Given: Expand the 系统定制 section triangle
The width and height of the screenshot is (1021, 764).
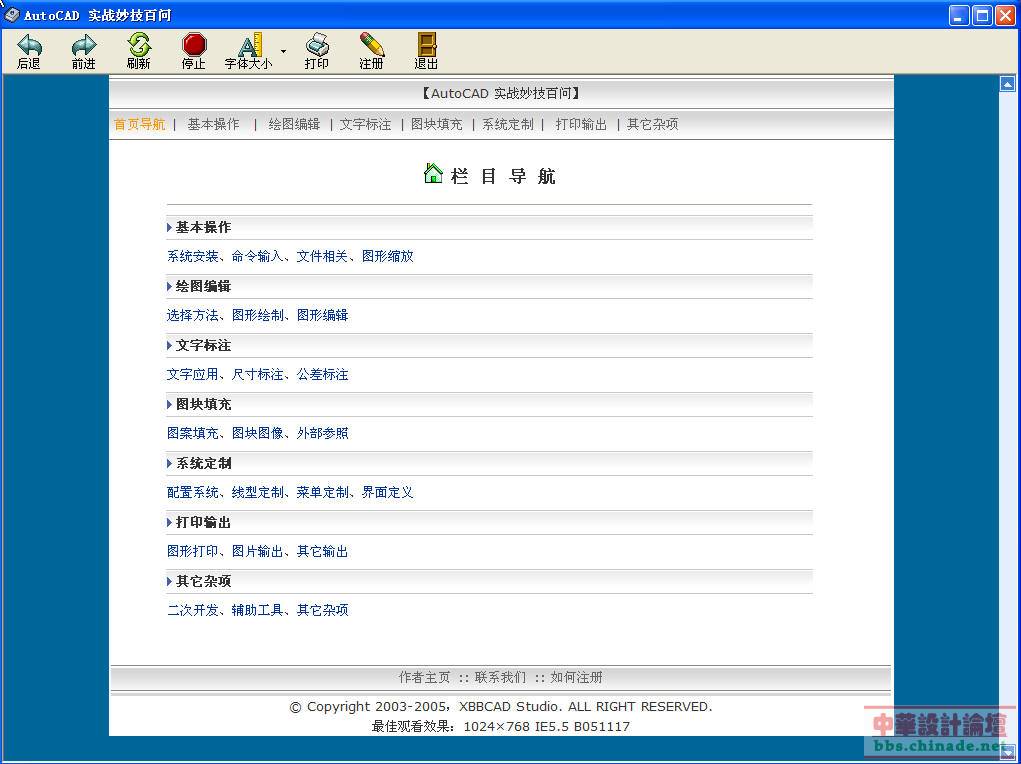Looking at the screenshot, I should 169,464.
